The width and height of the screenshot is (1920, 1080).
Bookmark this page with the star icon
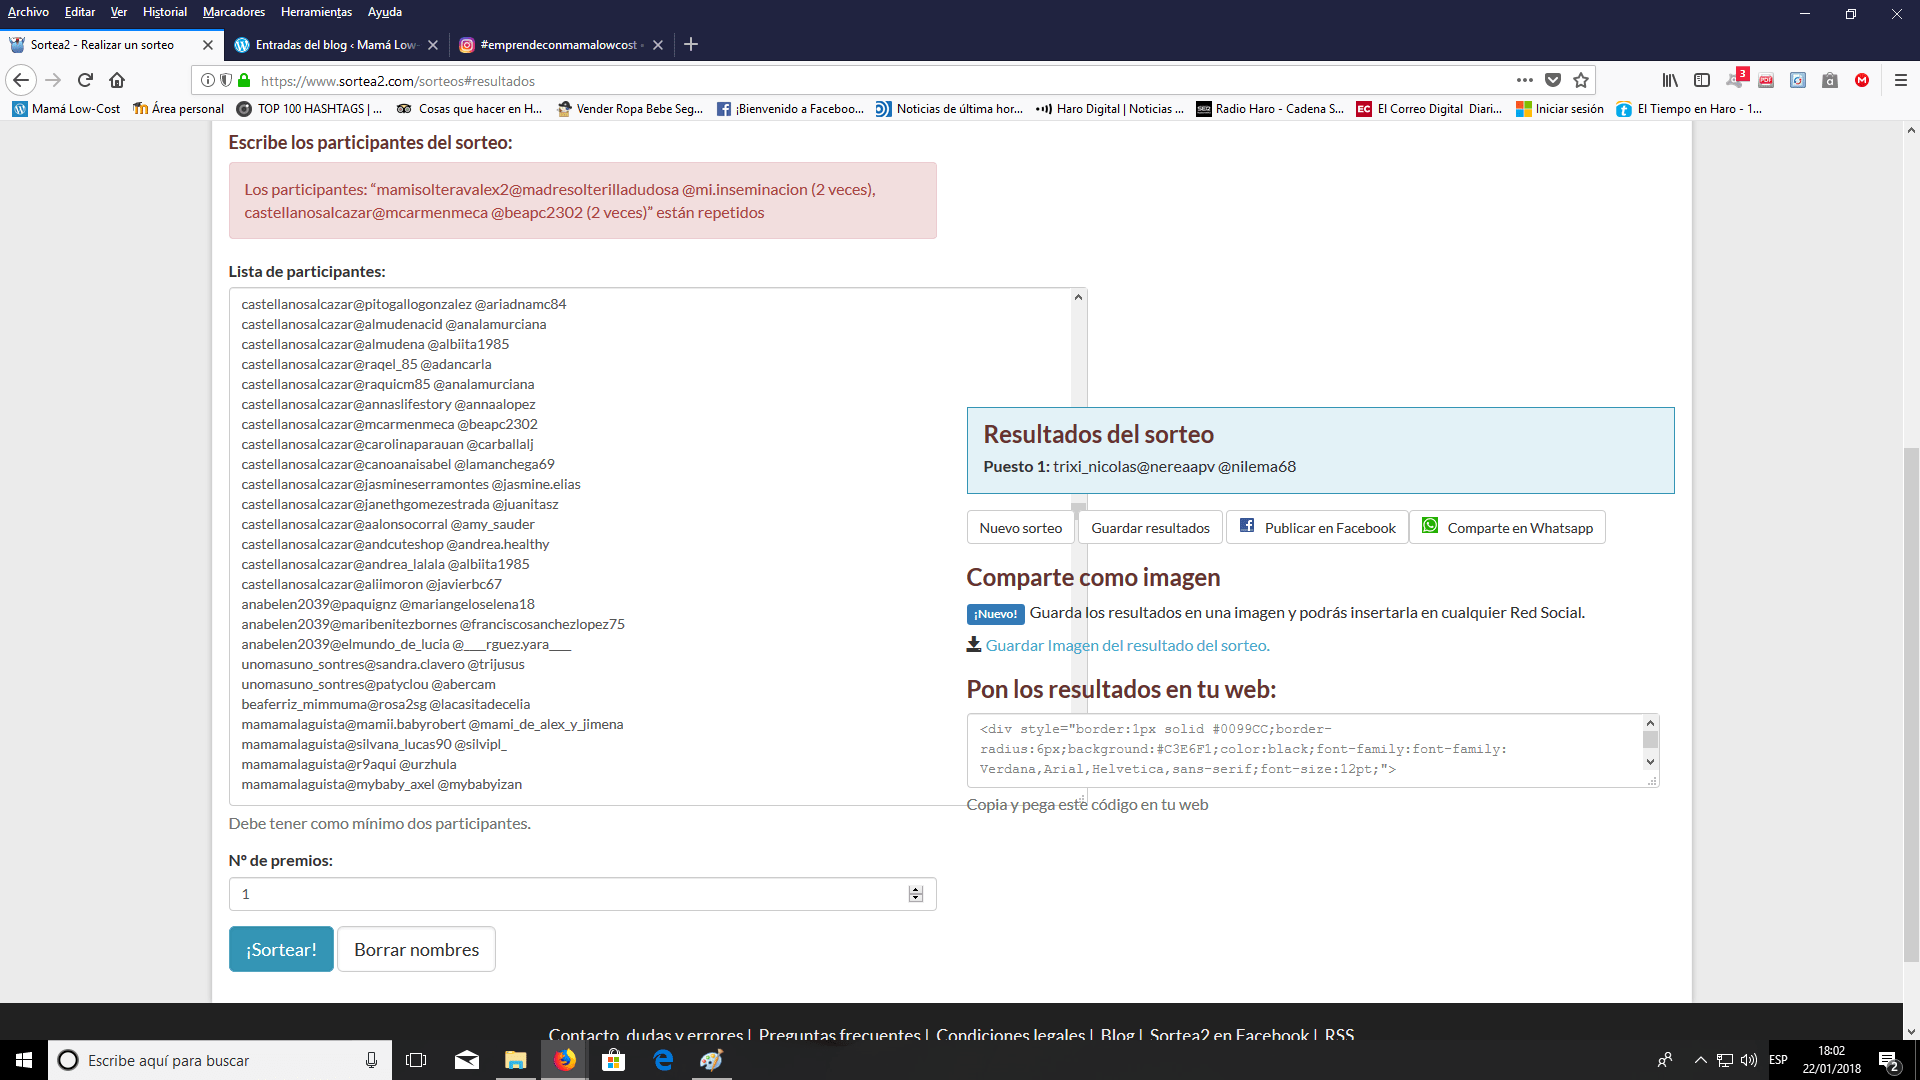[1581, 80]
